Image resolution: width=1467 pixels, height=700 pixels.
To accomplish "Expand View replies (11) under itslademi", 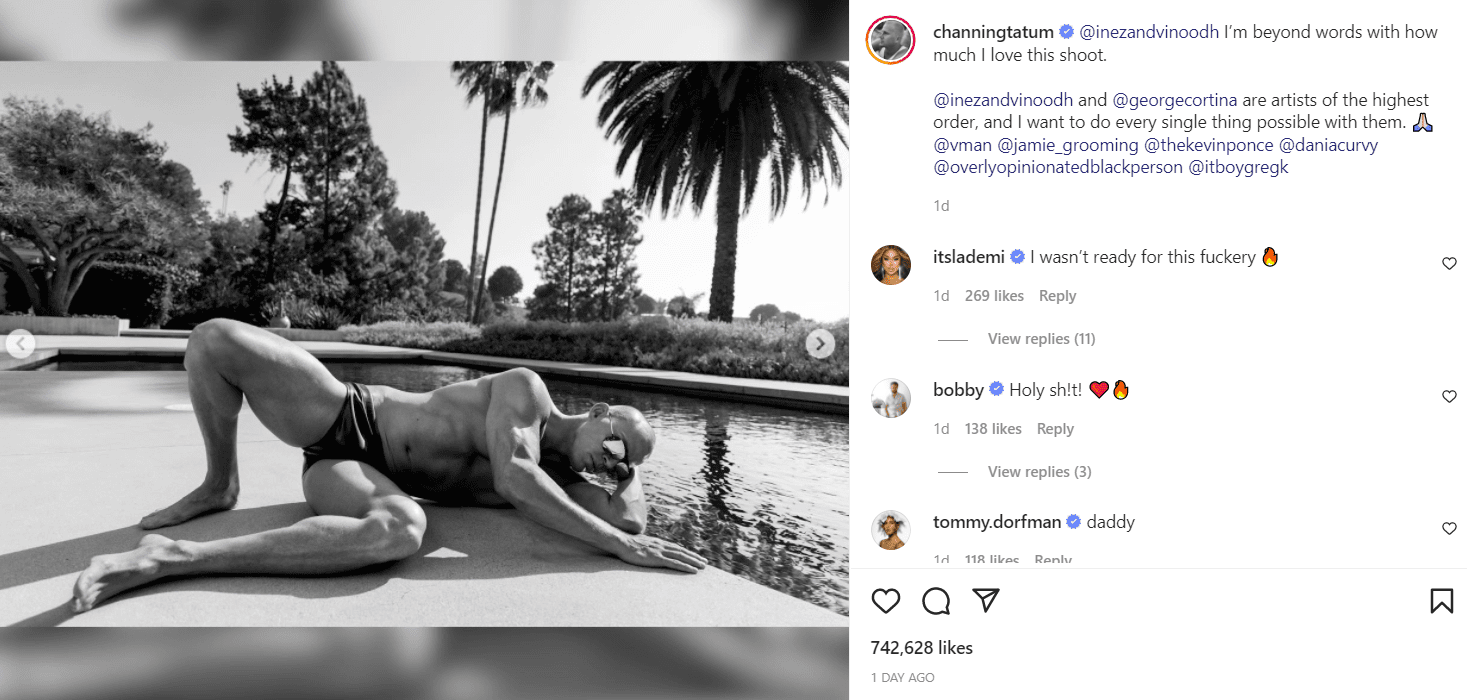I will coord(1041,339).
